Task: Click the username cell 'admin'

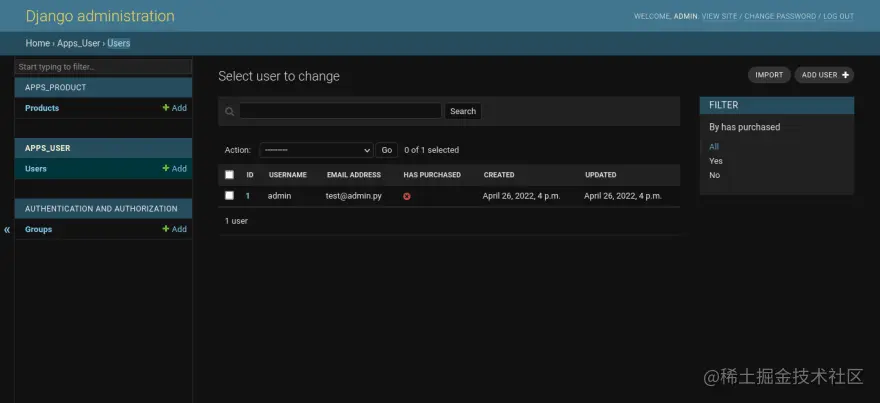Action: click(x=279, y=196)
